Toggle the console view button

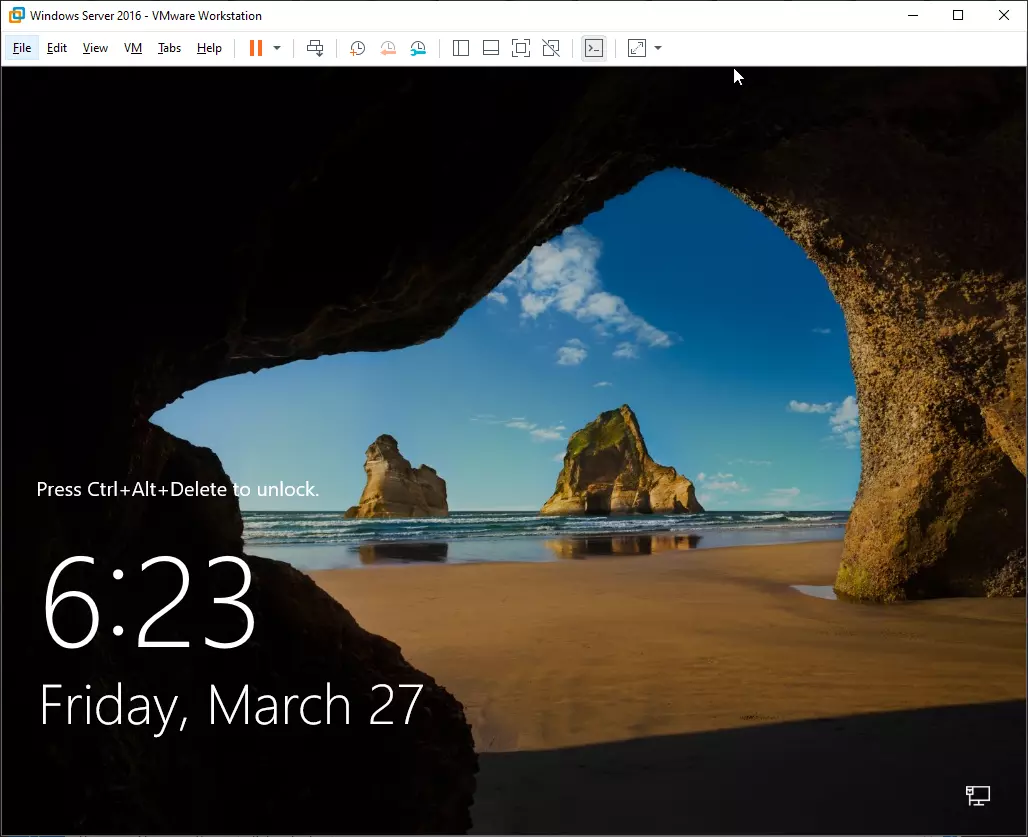(594, 48)
